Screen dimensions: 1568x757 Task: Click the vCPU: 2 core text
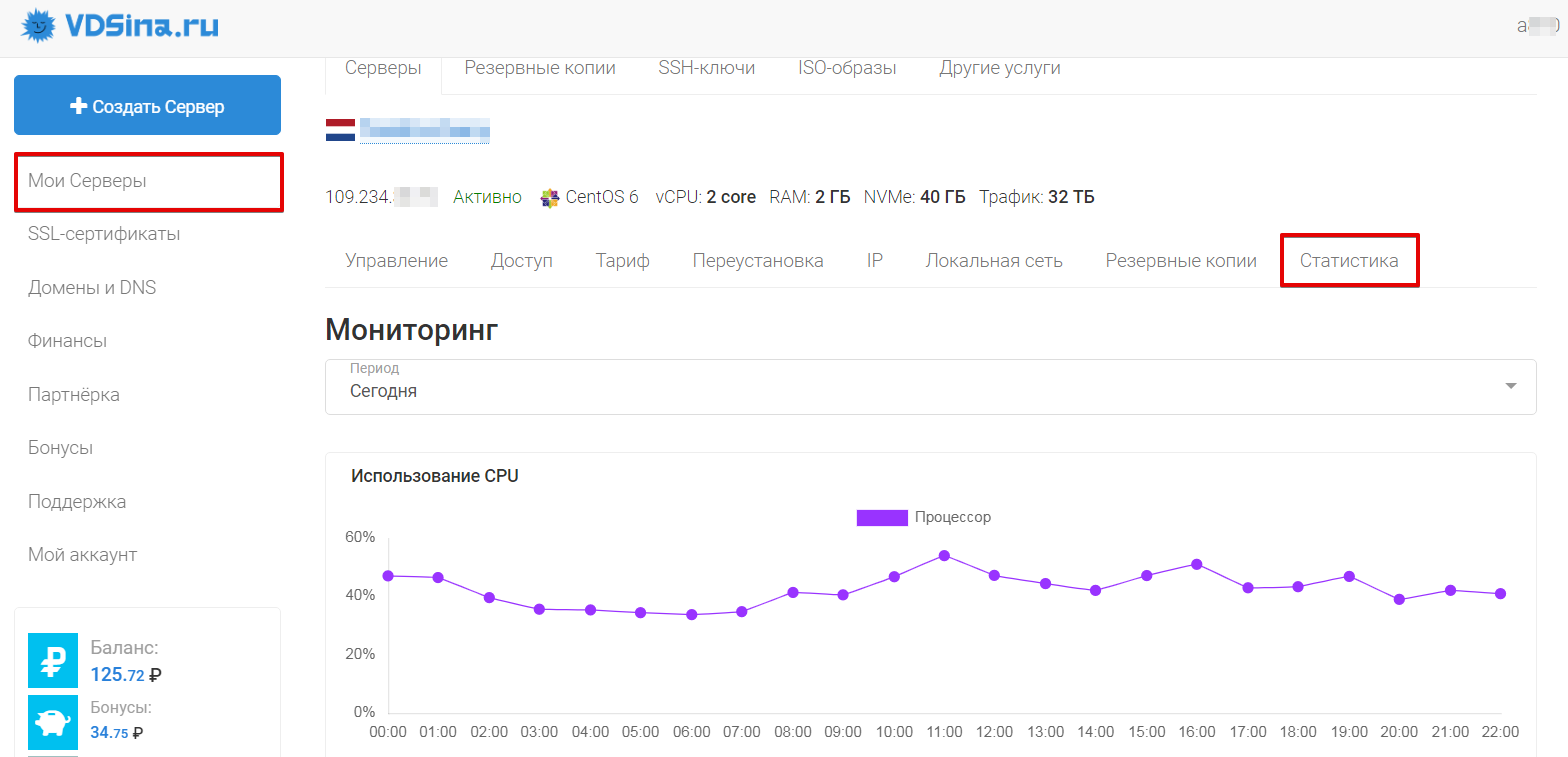point(706,198)
